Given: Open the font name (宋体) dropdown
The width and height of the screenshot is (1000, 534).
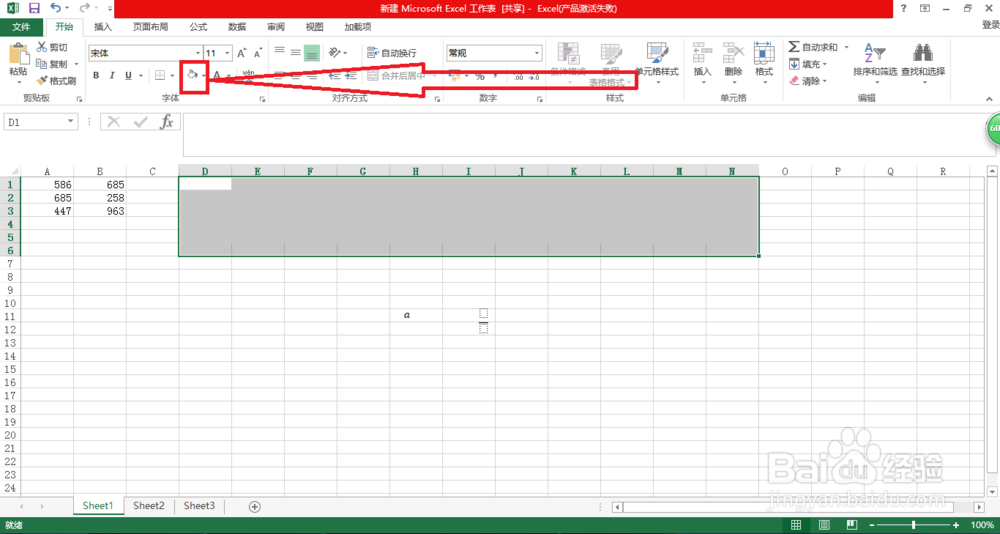Looking at the screenshot, I should pyautogui.click(x=198, y=54).
